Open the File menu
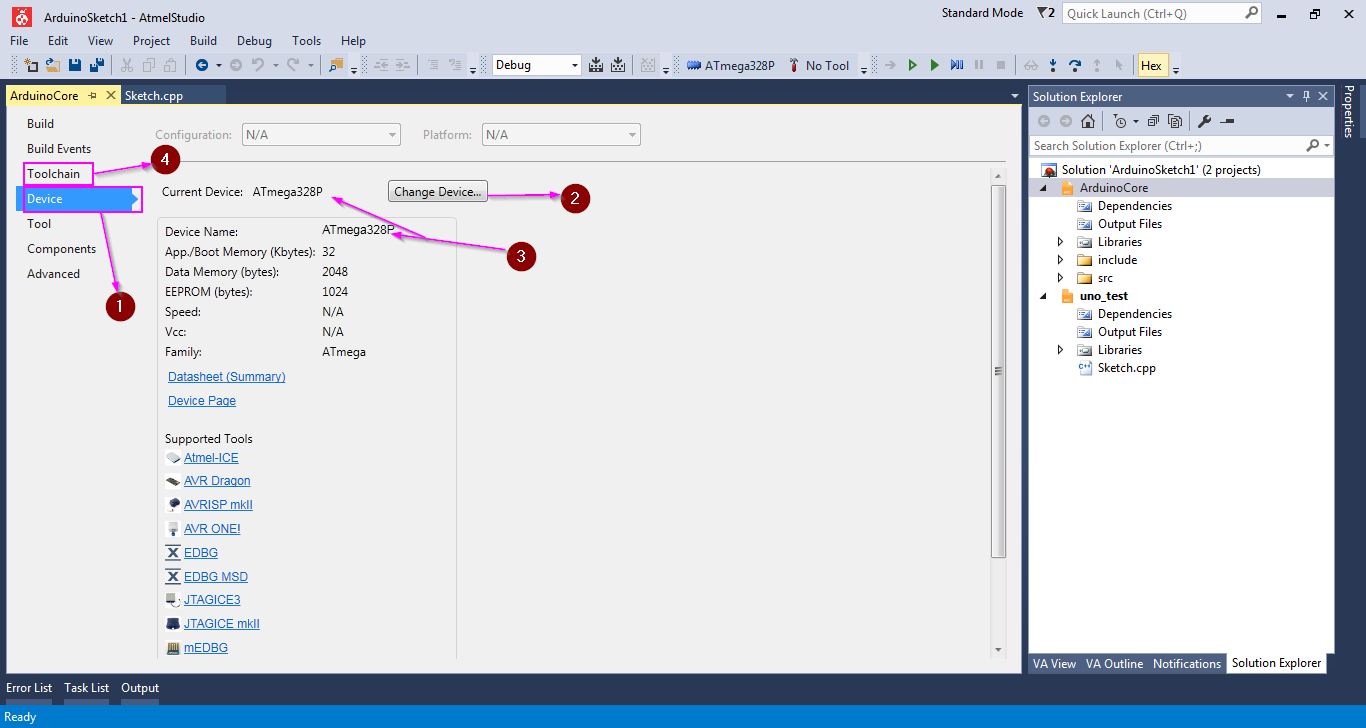Image resolution: width=1366 pixels, height=728 pixels. [19, 41]
